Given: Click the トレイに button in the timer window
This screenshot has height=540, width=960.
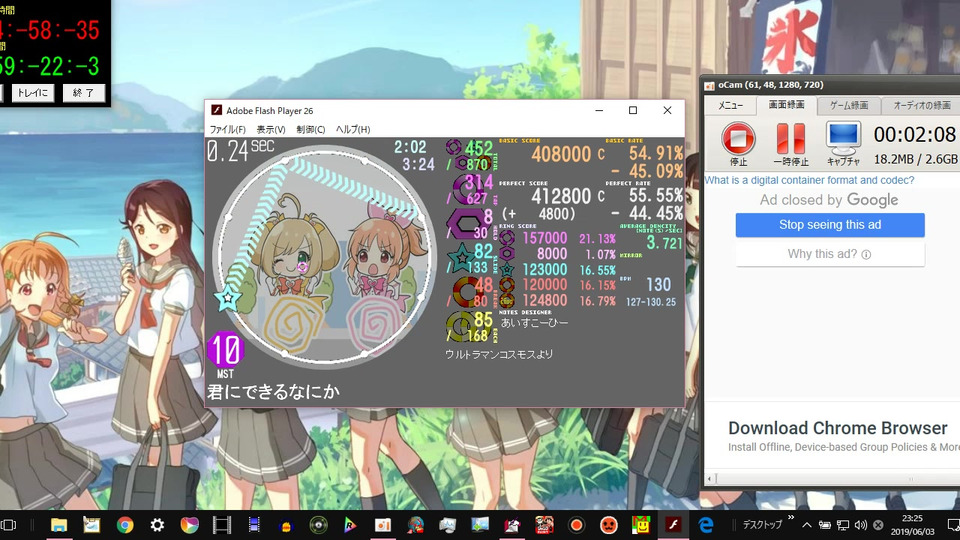Looking at the screenshot, I should coord(32,93).
